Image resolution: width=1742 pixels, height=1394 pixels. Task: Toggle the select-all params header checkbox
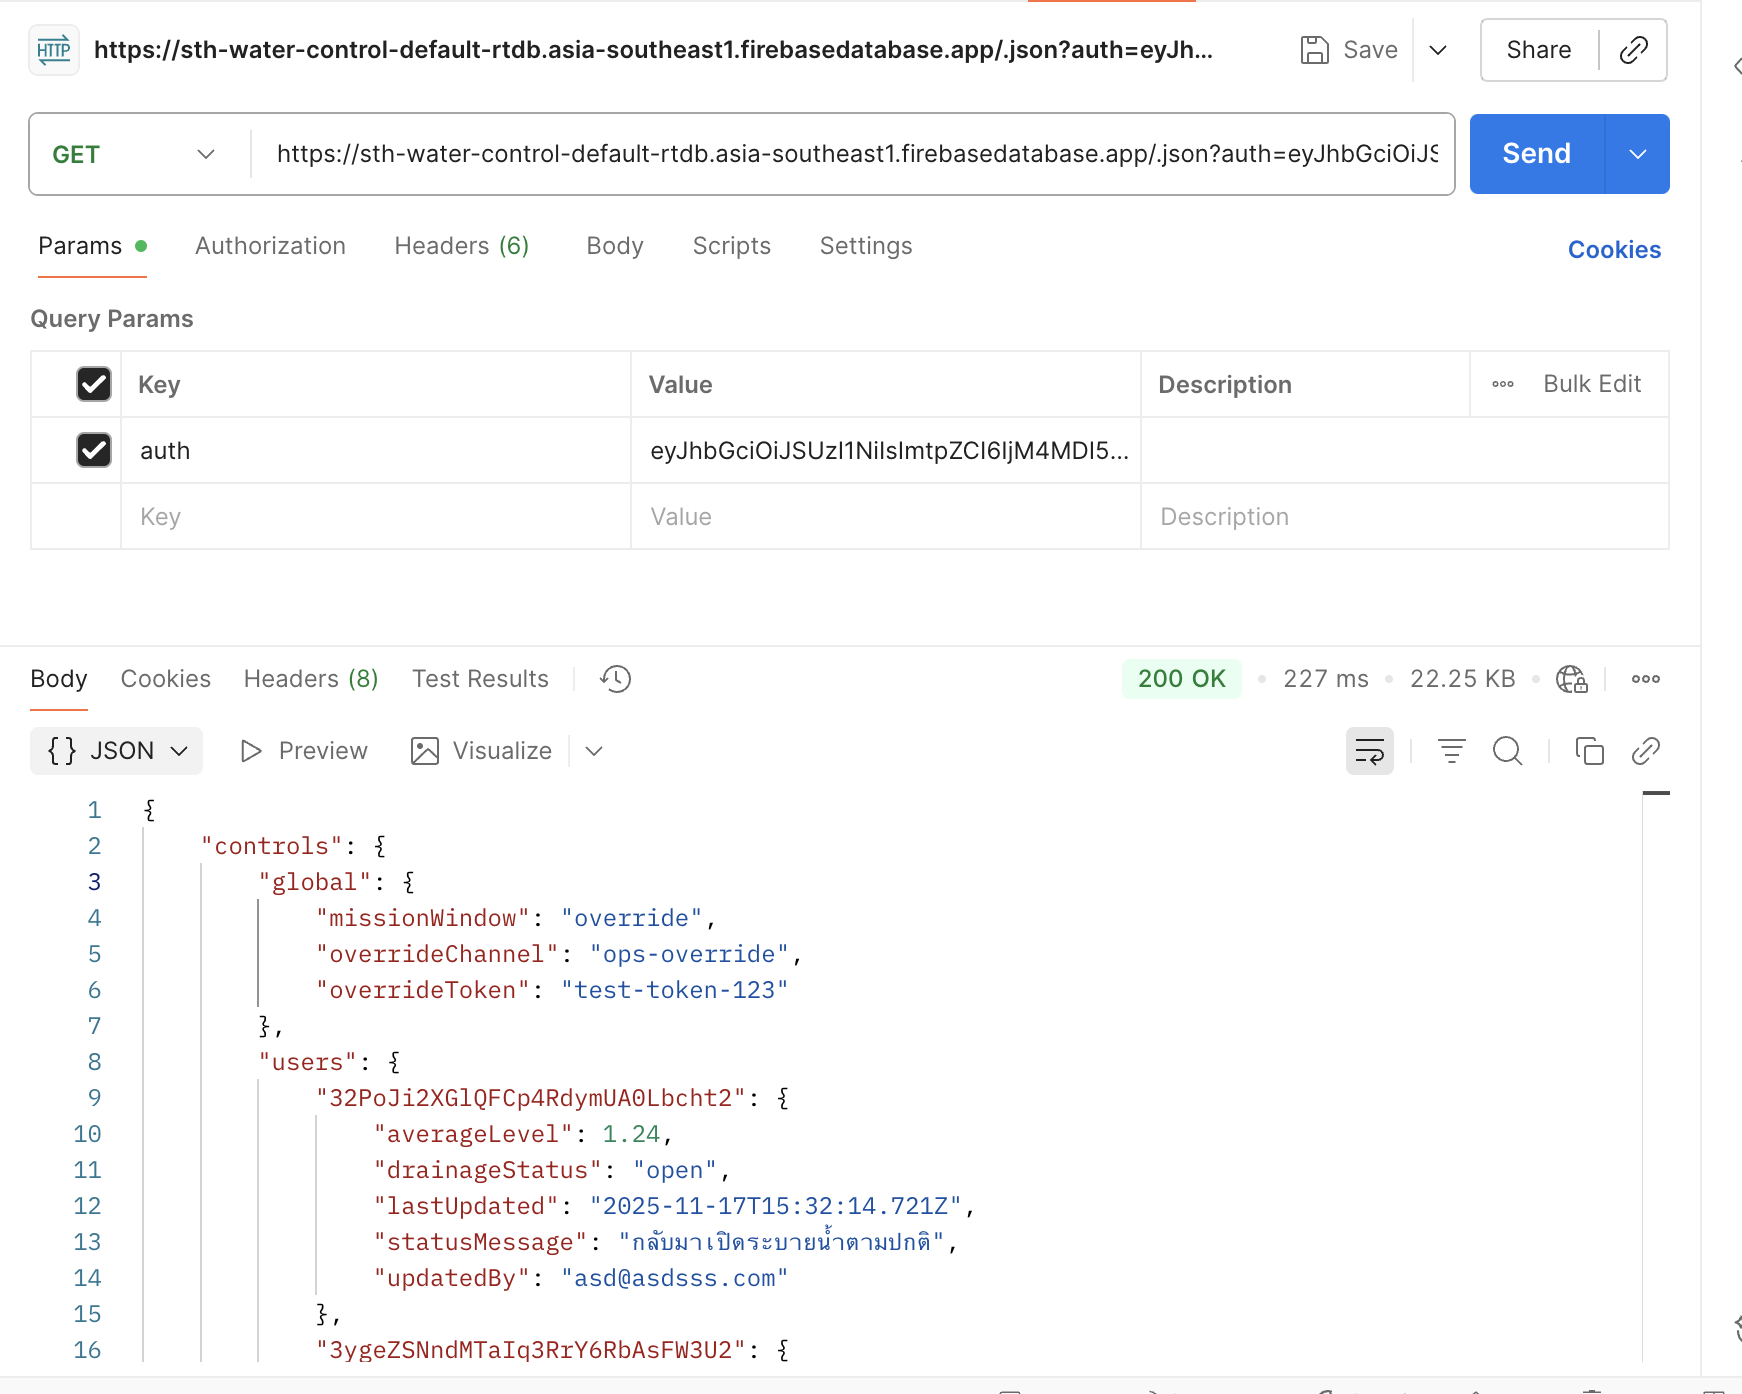click(94, 384)
